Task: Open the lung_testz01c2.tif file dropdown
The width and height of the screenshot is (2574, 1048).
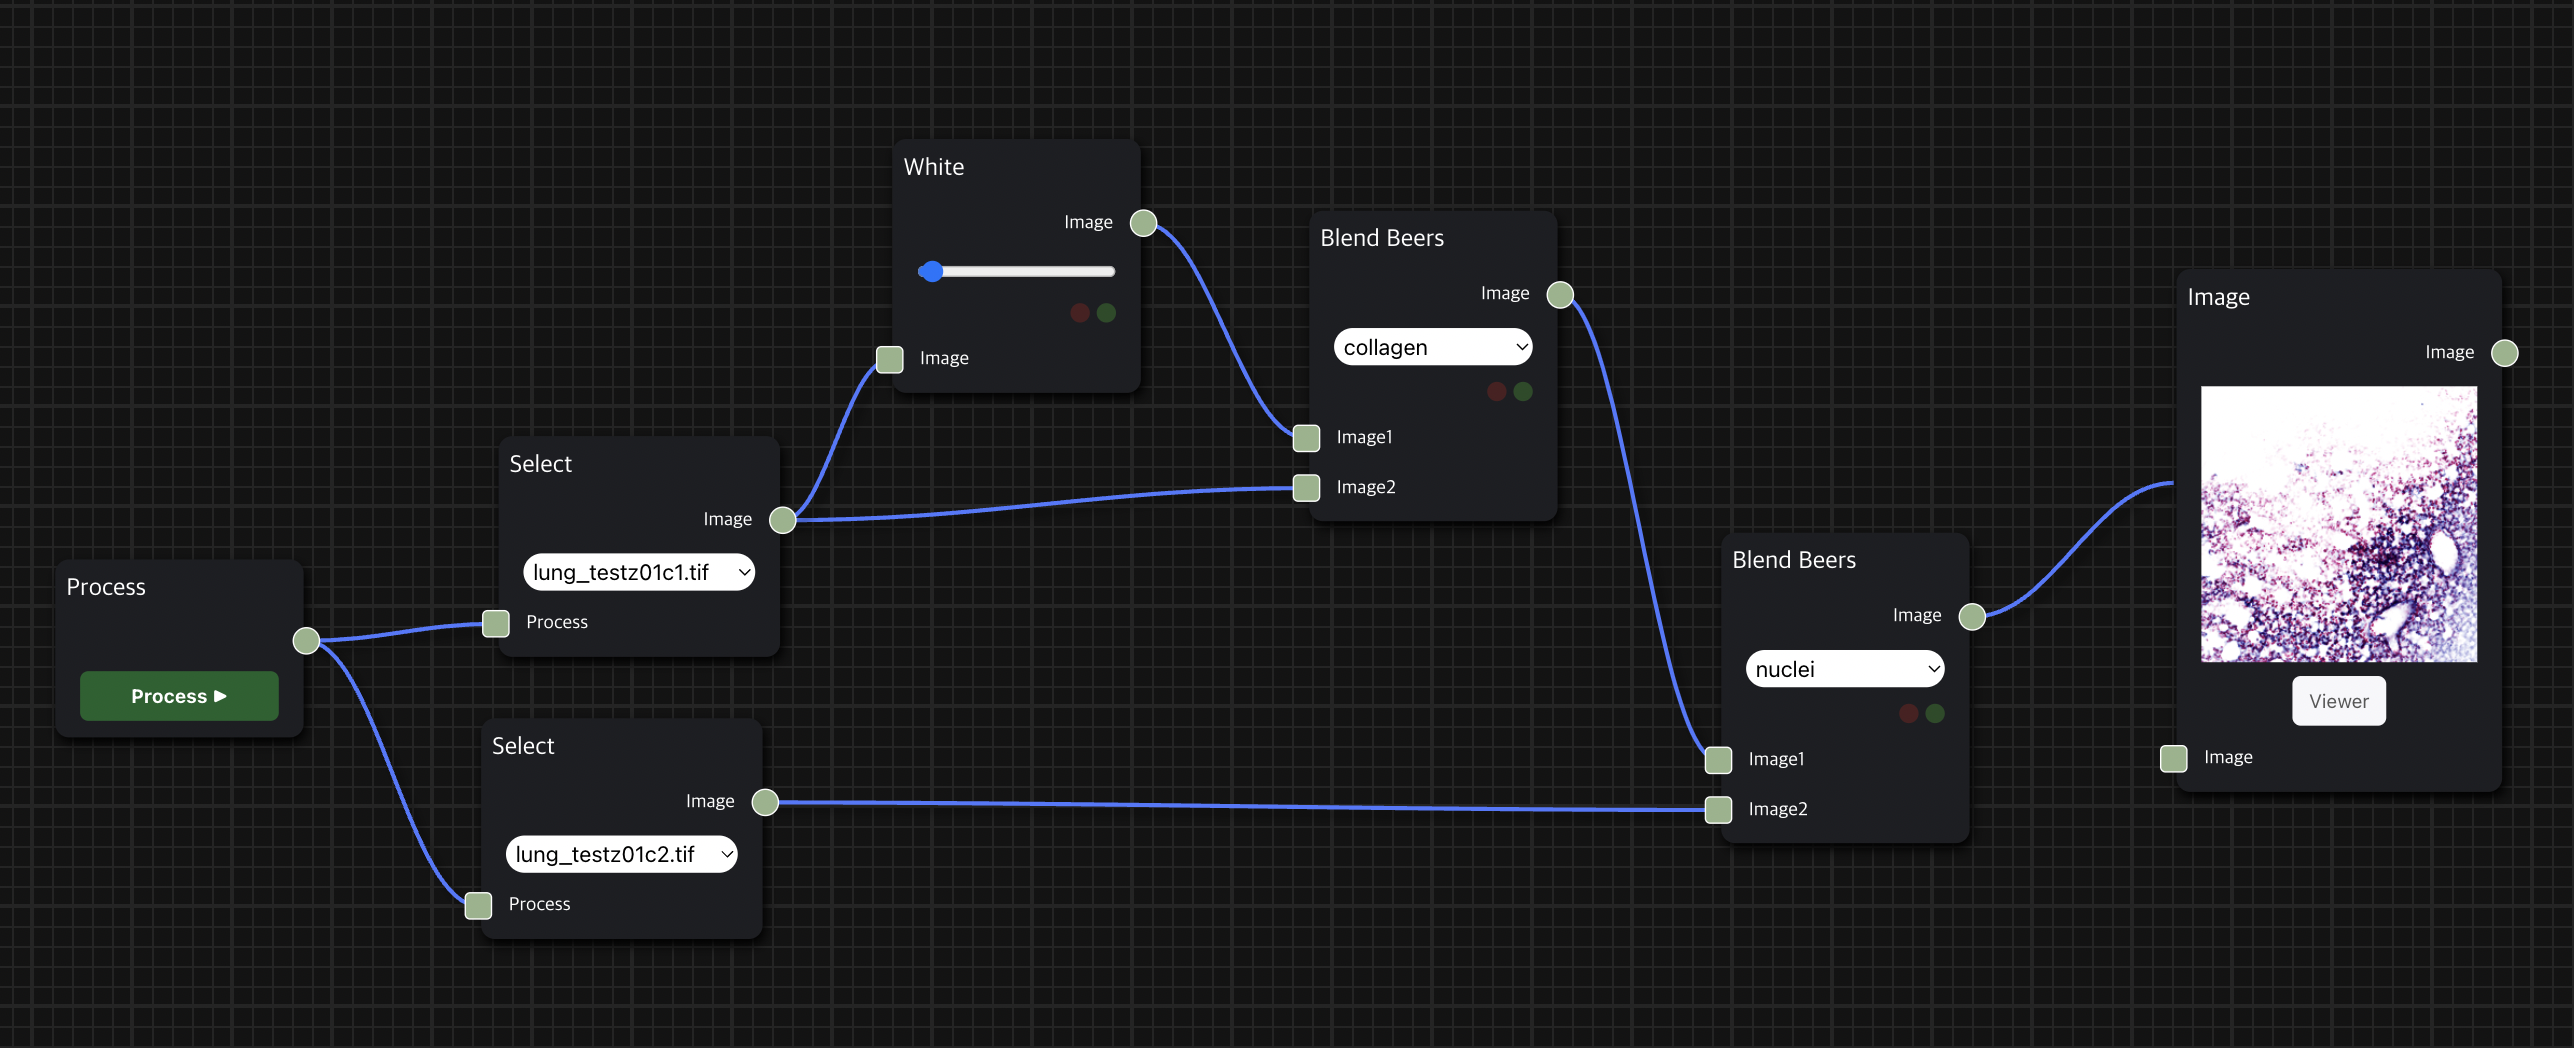Action: coord(622,854)
